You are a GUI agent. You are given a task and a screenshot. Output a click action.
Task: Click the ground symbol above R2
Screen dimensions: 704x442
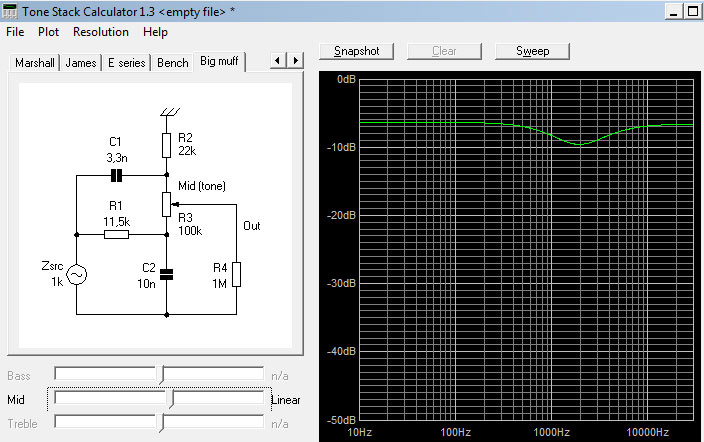coord(170,112)
